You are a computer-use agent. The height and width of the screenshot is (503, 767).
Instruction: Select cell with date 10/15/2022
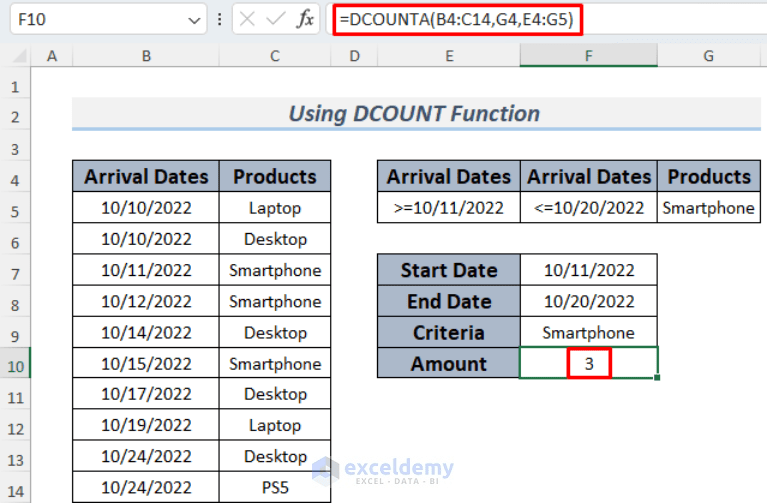(146, 364)
